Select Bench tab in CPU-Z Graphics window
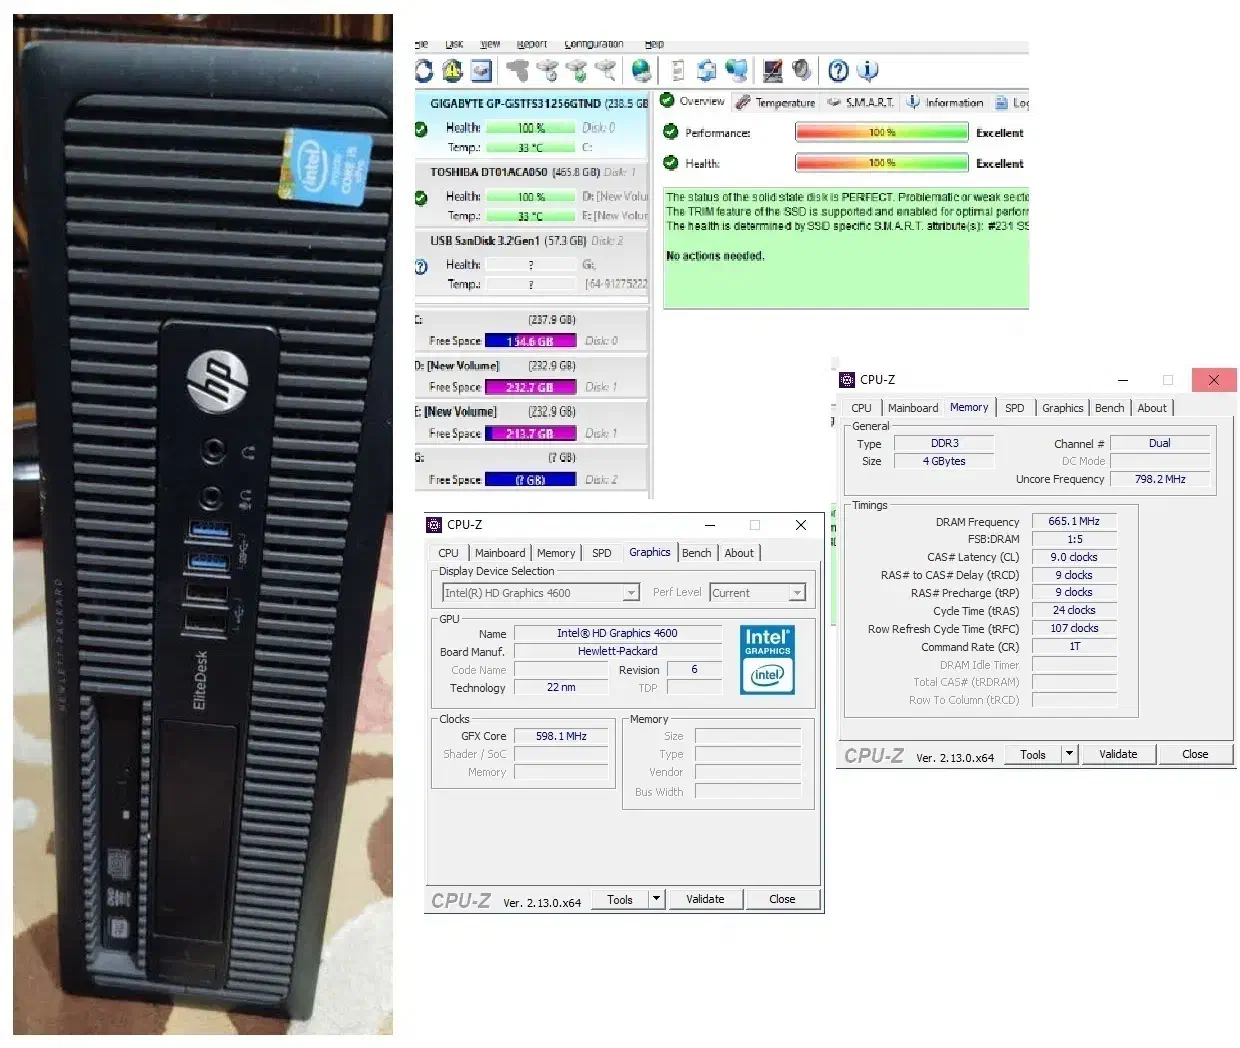The height and width of the screenshot is (1048, 1240). tap(697, 553)
